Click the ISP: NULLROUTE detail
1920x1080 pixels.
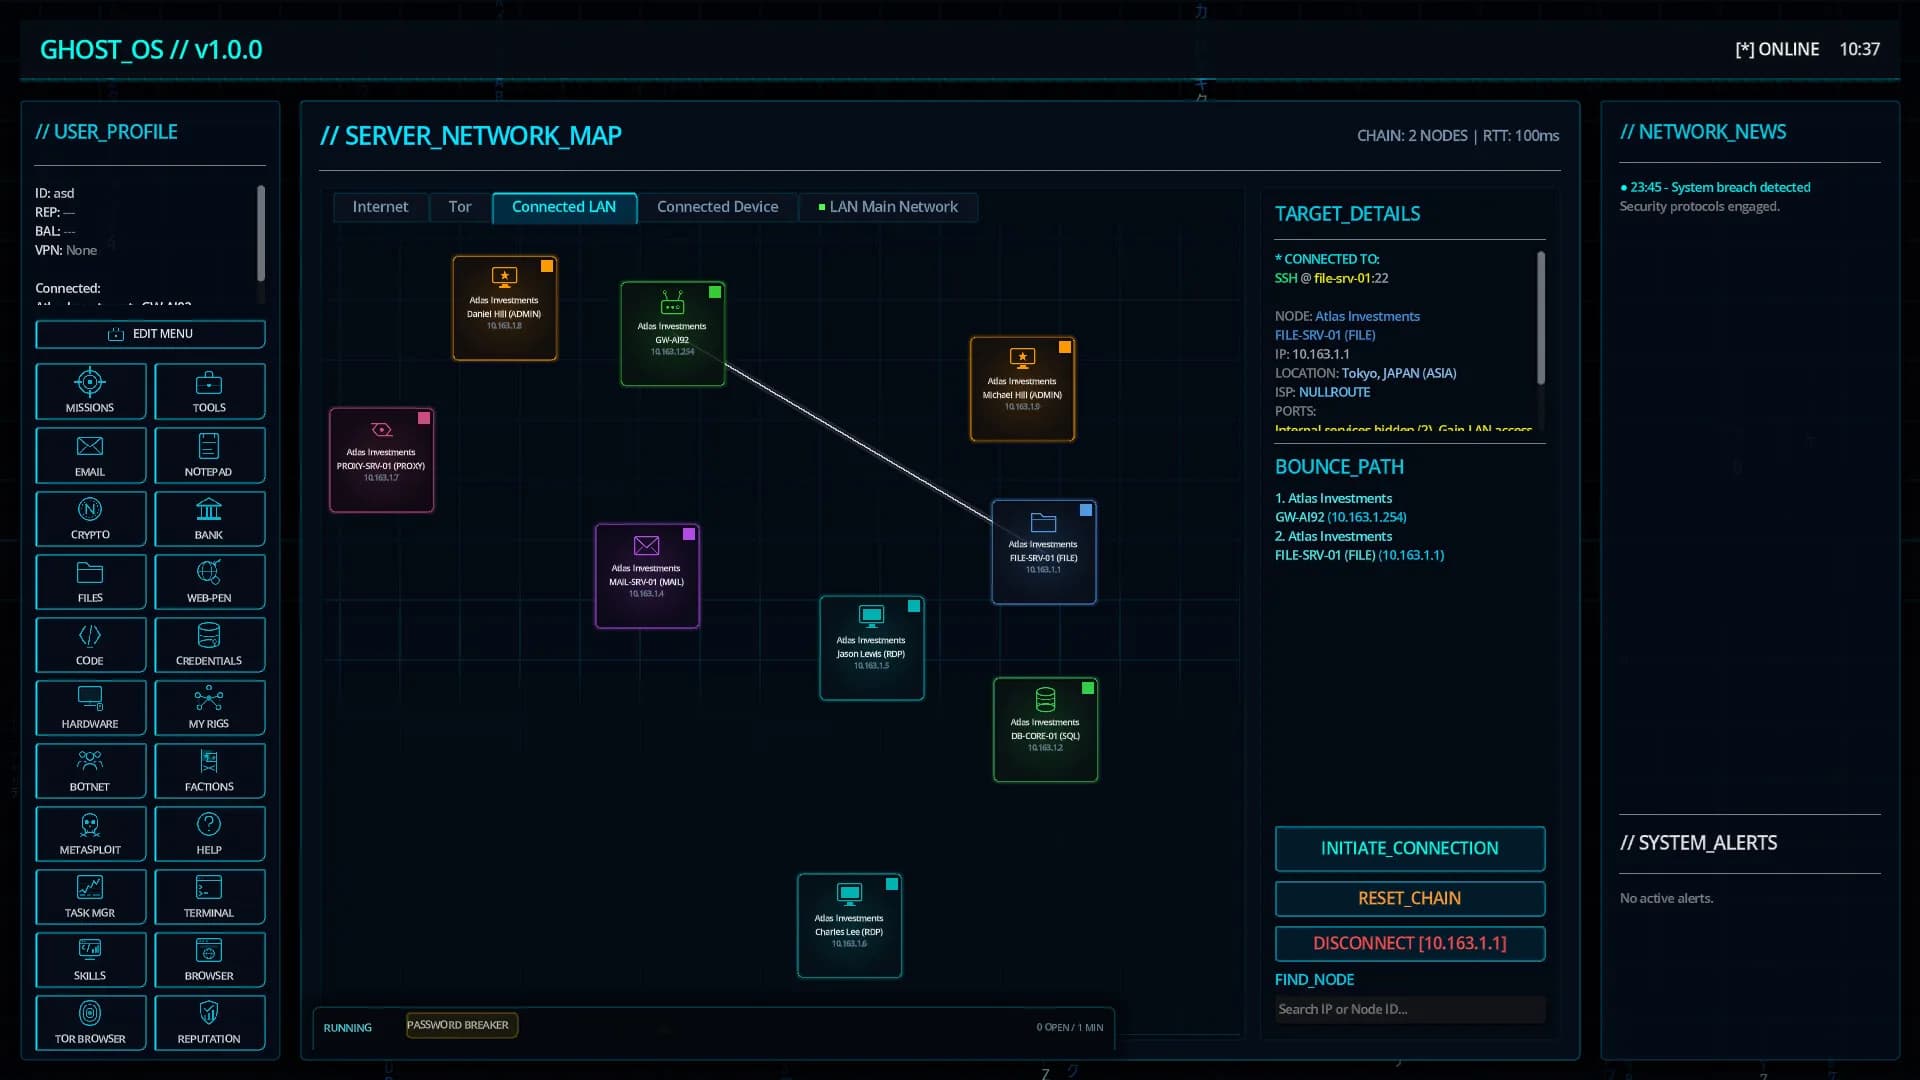click(1322, 393)
